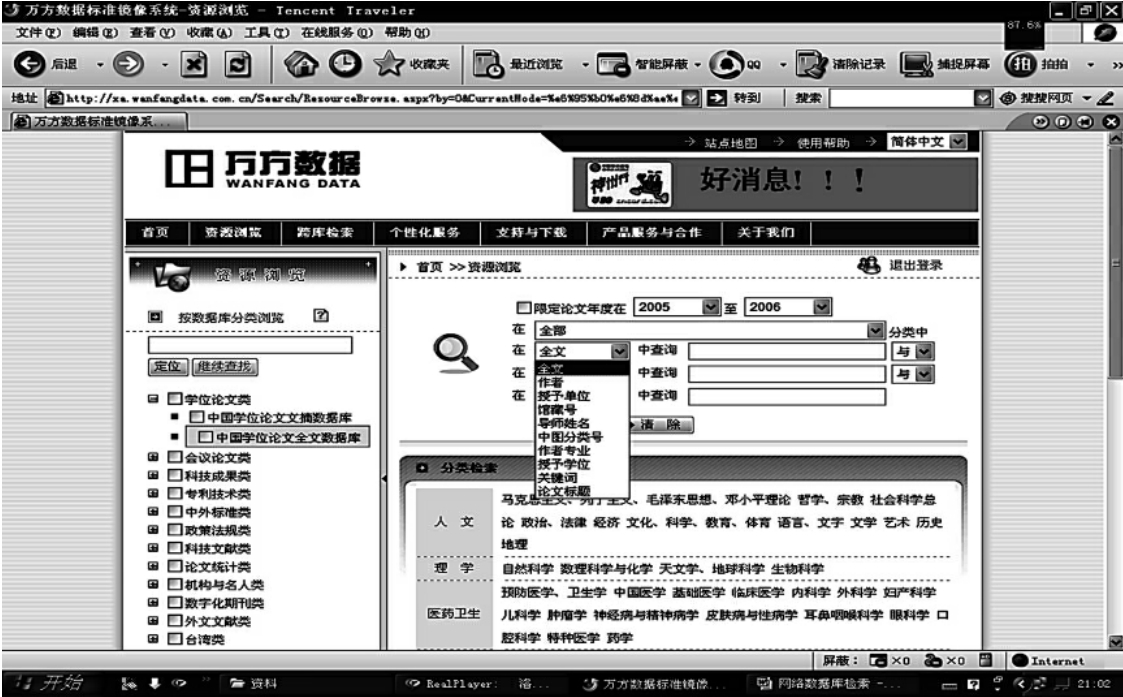
Task: Click the clear records (清除记录) icon
Action: click(811, 64)
